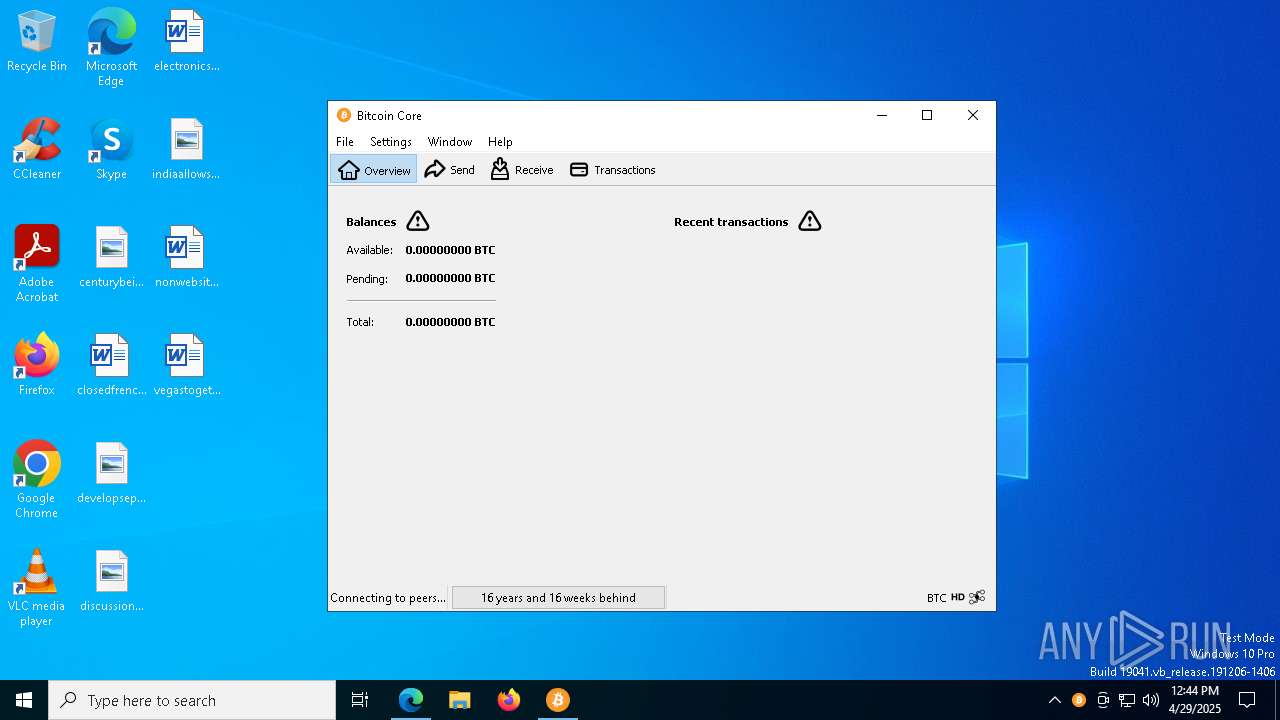Open the network status tray icon
Image resolution: width=1280 pixels, height=720 pixels.
coord(1127,700)
